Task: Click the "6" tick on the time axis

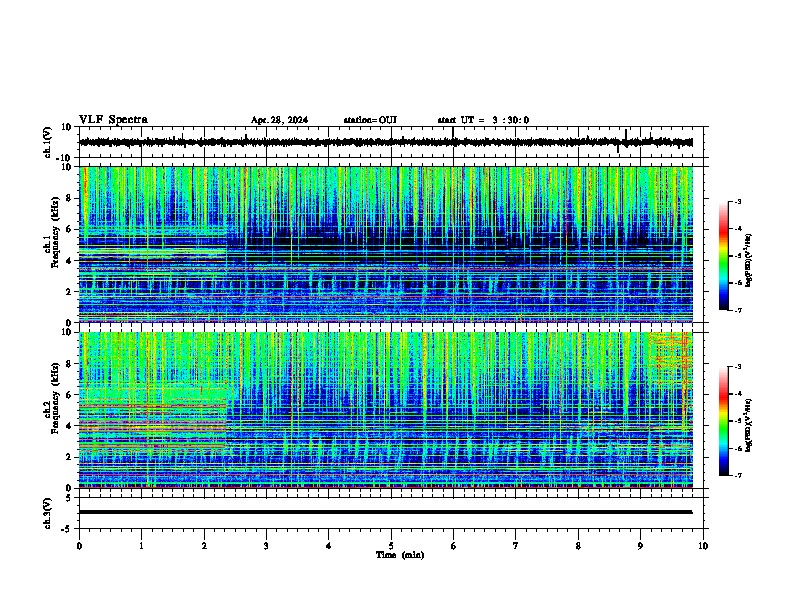Action: coord(454,546)
